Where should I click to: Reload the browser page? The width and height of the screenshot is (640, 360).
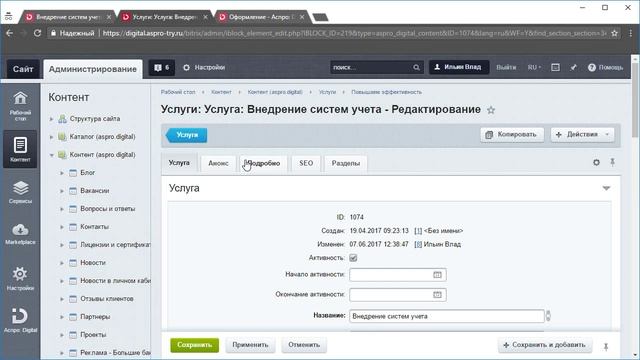pyautogui.click(x=37, y=33)
